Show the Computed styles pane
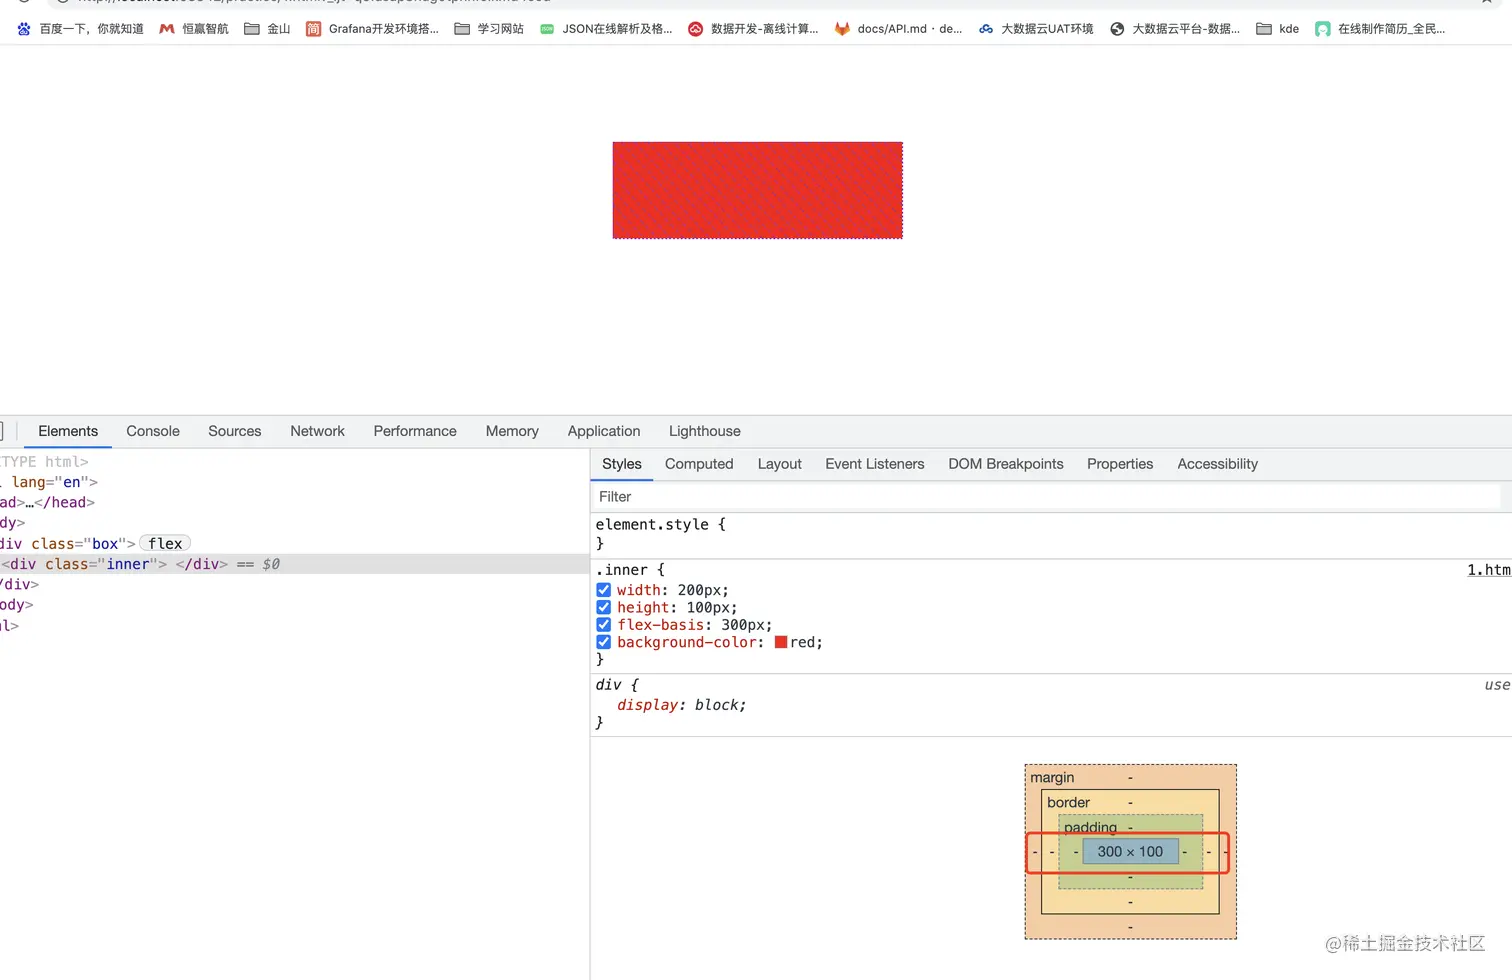Viewport: 1512px width, 980px height. pos(699,464)
